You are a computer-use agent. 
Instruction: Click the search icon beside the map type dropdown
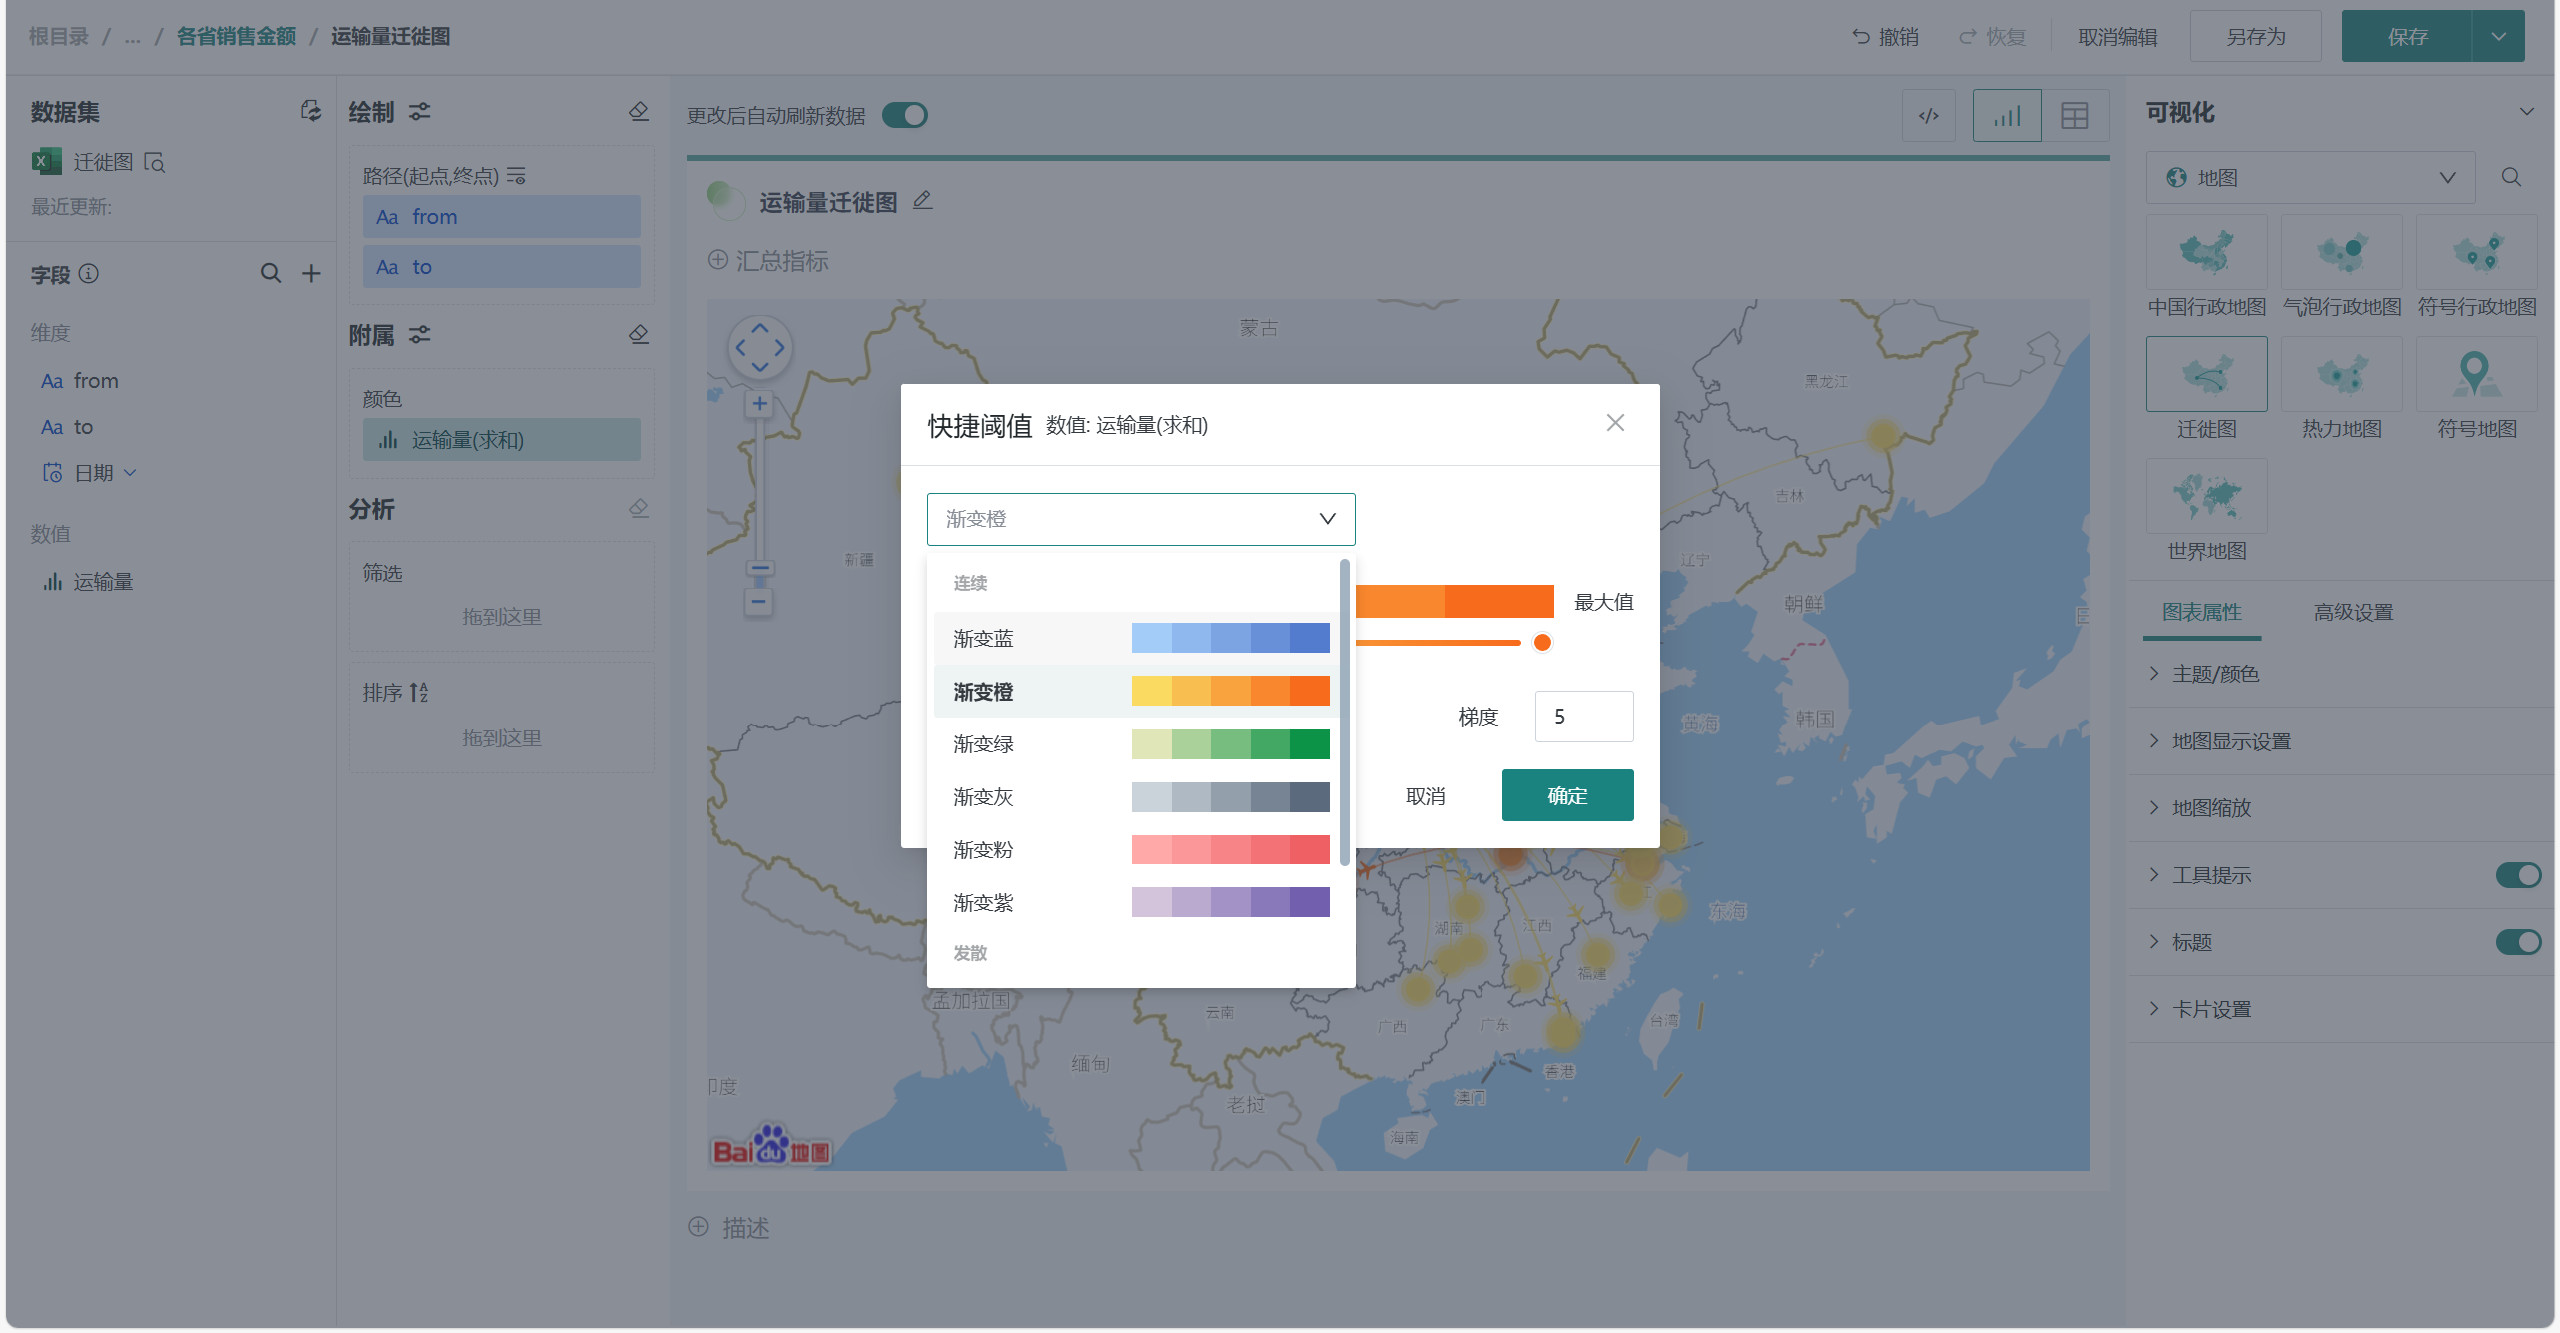[2511, 177]
